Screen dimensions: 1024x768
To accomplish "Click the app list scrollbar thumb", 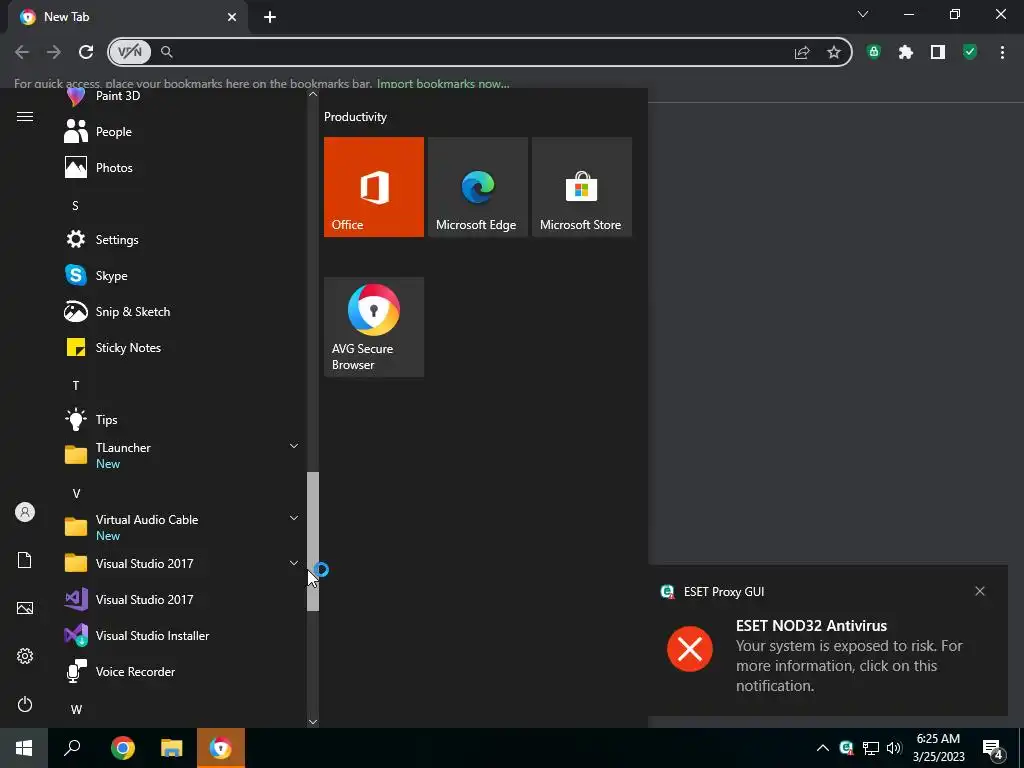I will (313, 541).
